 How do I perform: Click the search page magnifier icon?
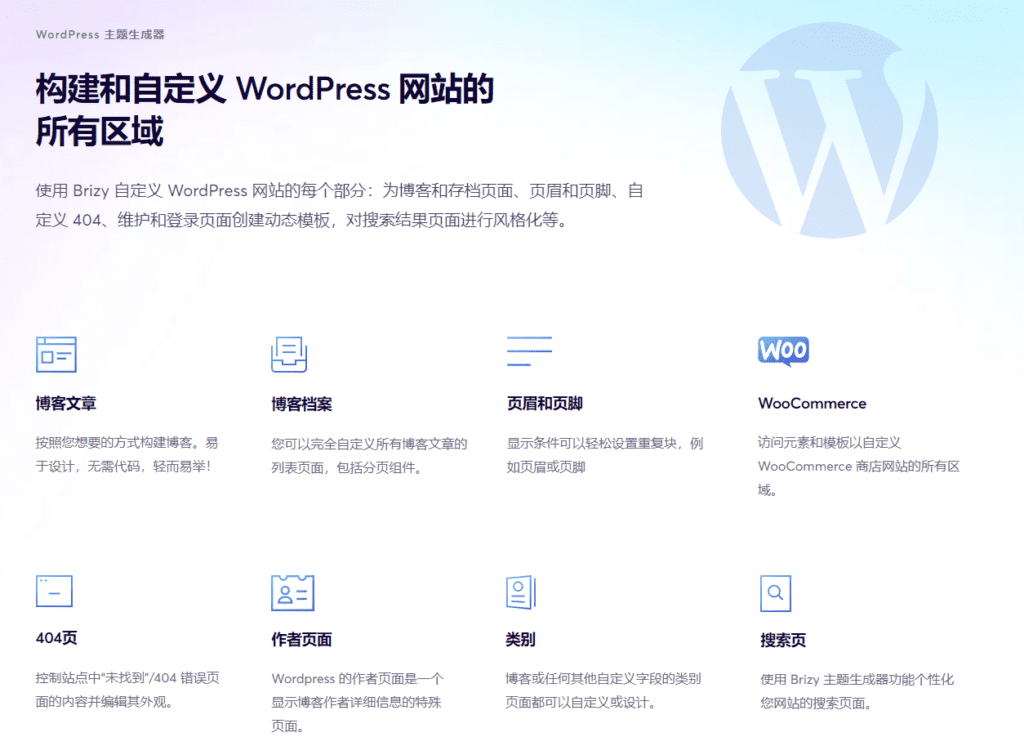click(775, 593)
